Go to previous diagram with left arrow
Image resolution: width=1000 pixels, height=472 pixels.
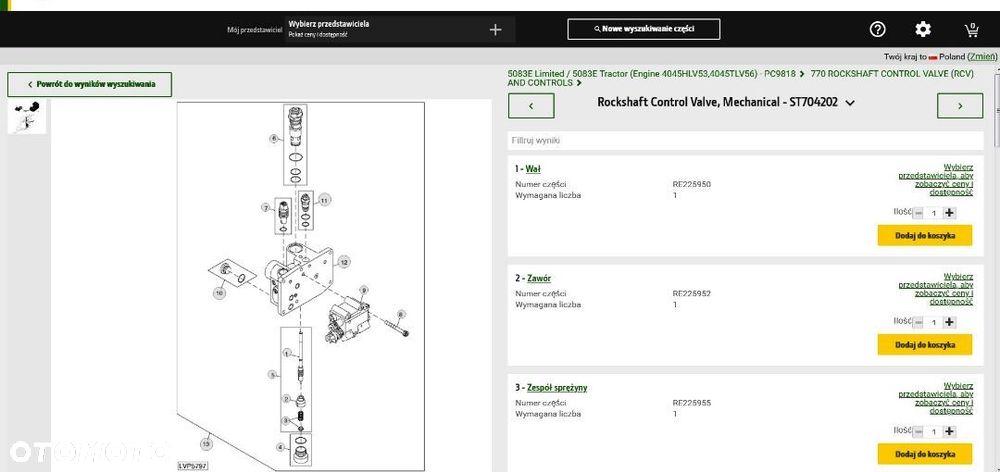pos(531,106)
